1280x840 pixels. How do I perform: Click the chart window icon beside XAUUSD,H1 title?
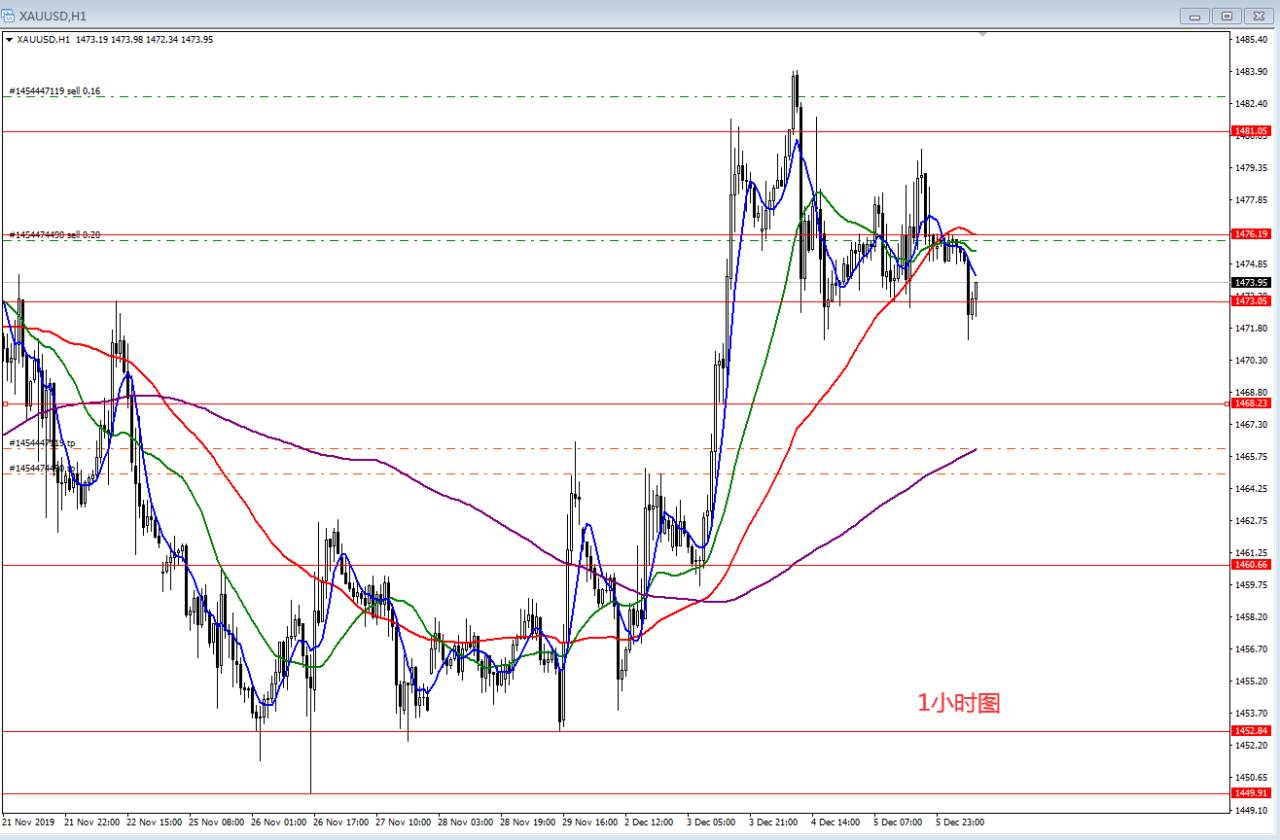click(10, 15)
